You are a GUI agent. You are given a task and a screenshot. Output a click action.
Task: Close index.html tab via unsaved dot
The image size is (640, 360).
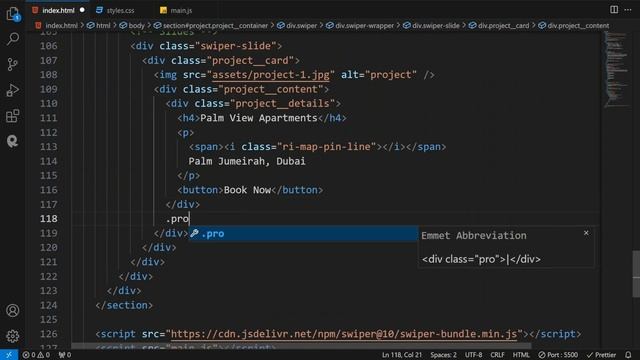click(82, 10)
